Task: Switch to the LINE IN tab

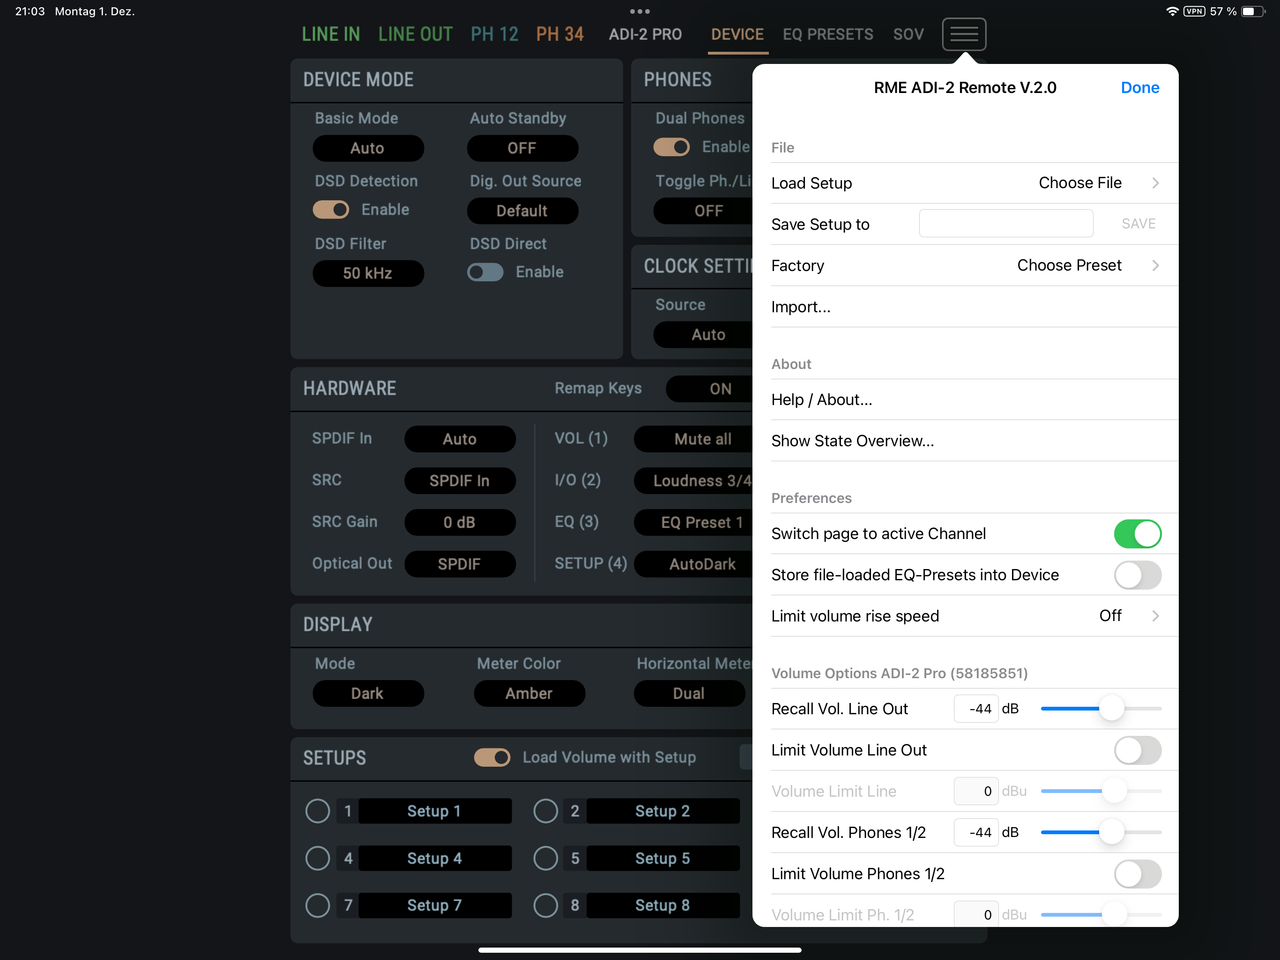Action: click(331, 34)
